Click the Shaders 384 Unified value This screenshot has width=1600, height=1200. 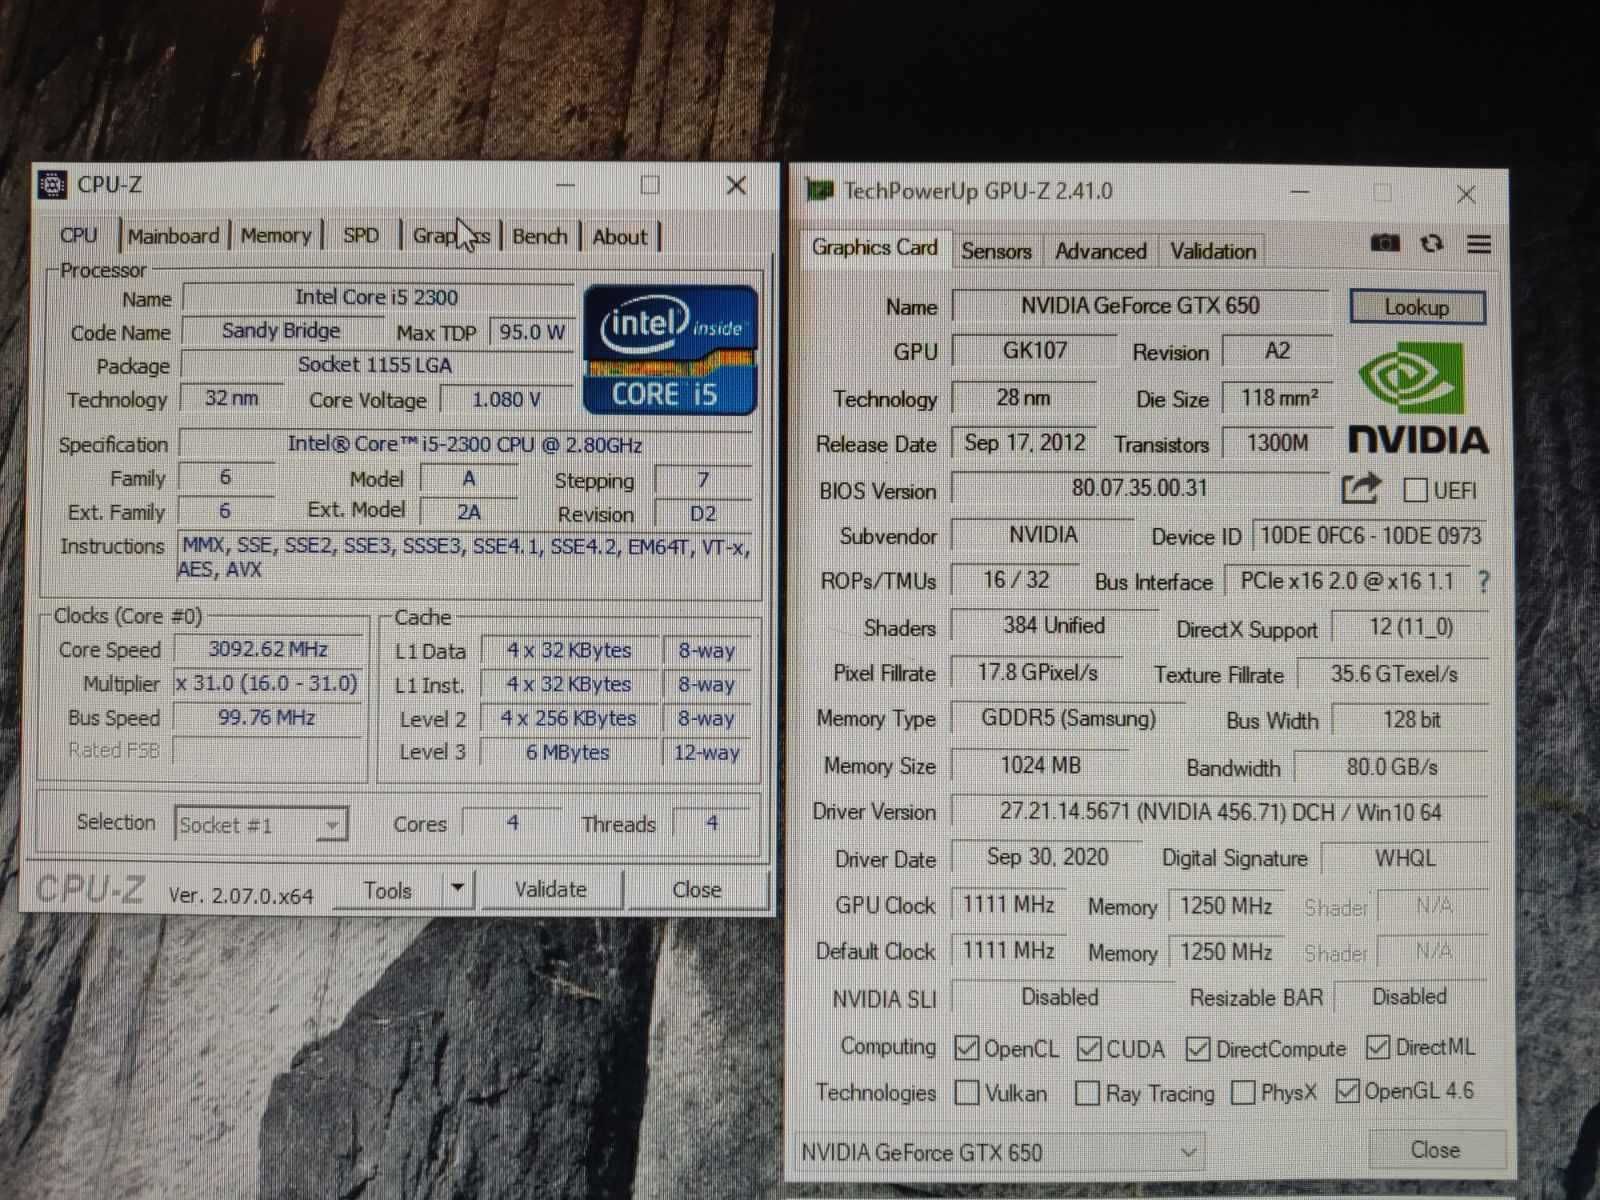(1054, 626)
